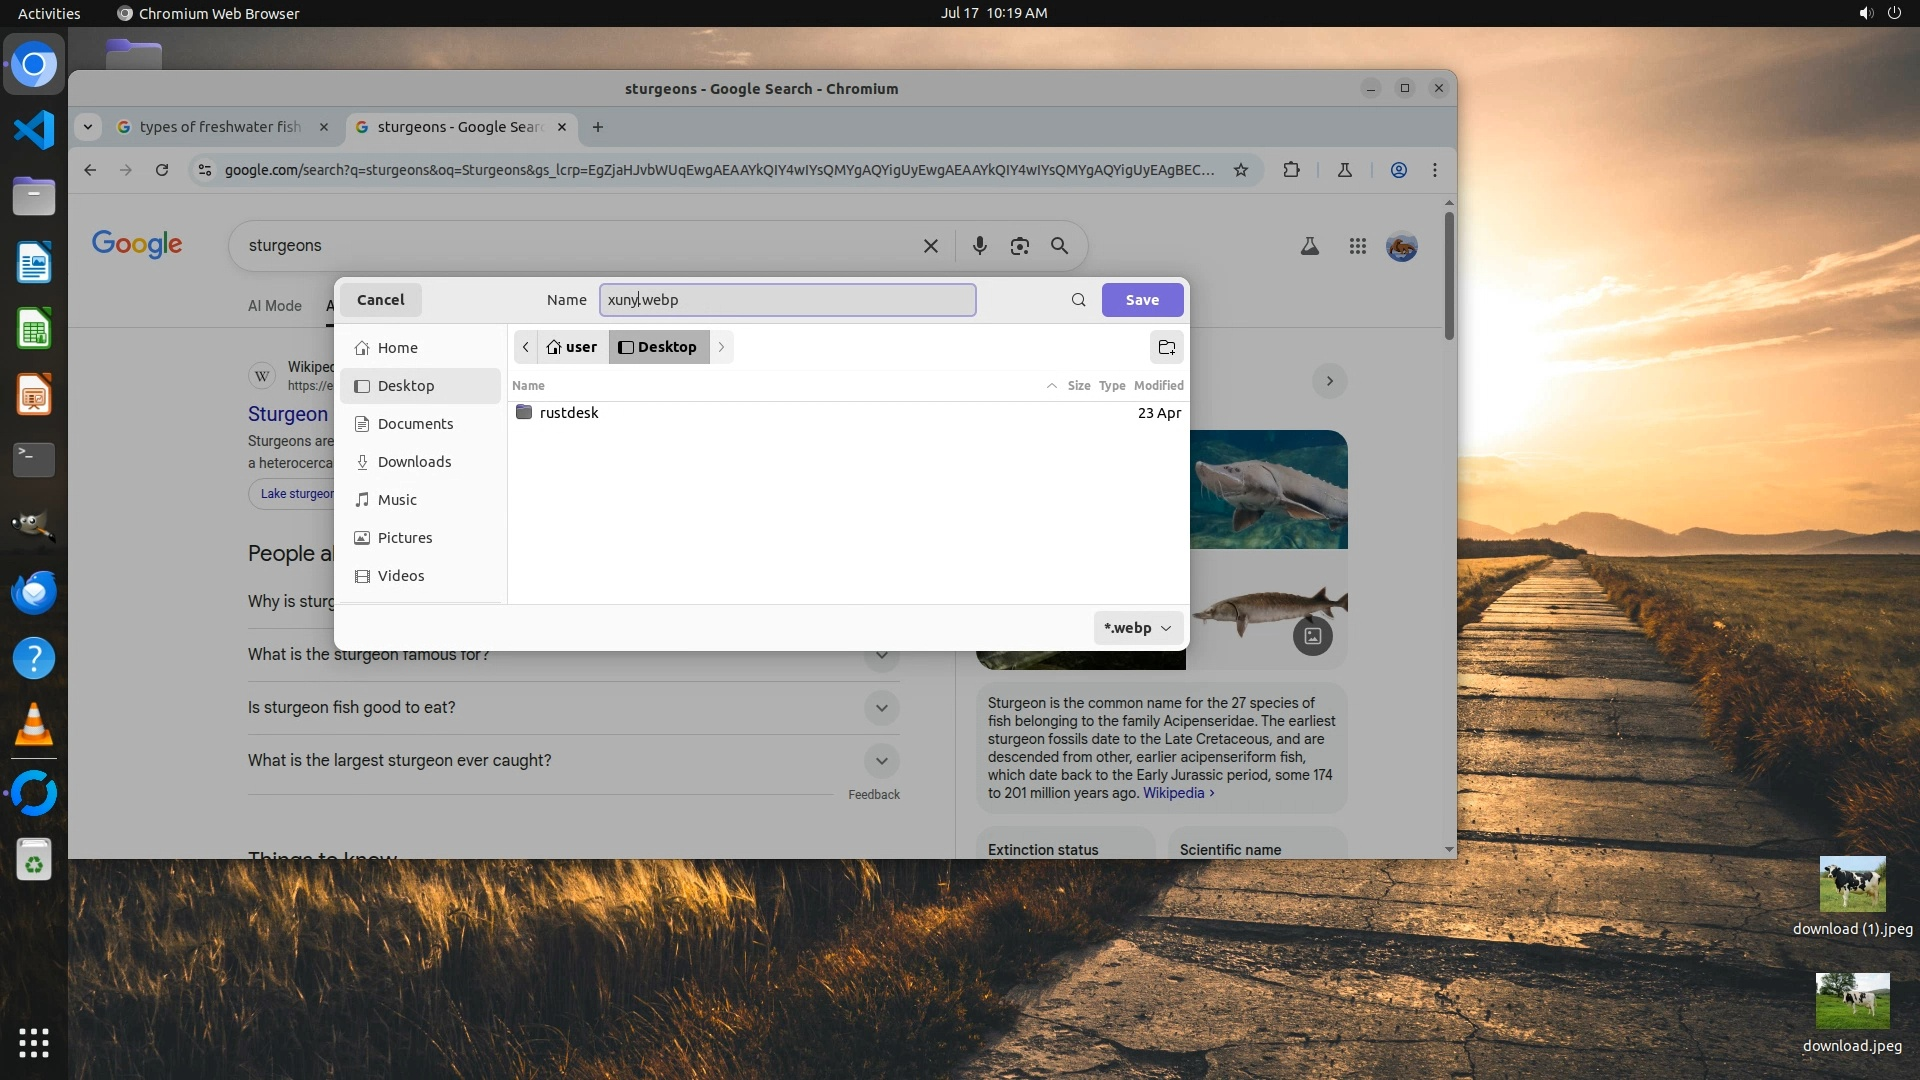
Task: Clear the search box with X icon
Action: point(930,246)
